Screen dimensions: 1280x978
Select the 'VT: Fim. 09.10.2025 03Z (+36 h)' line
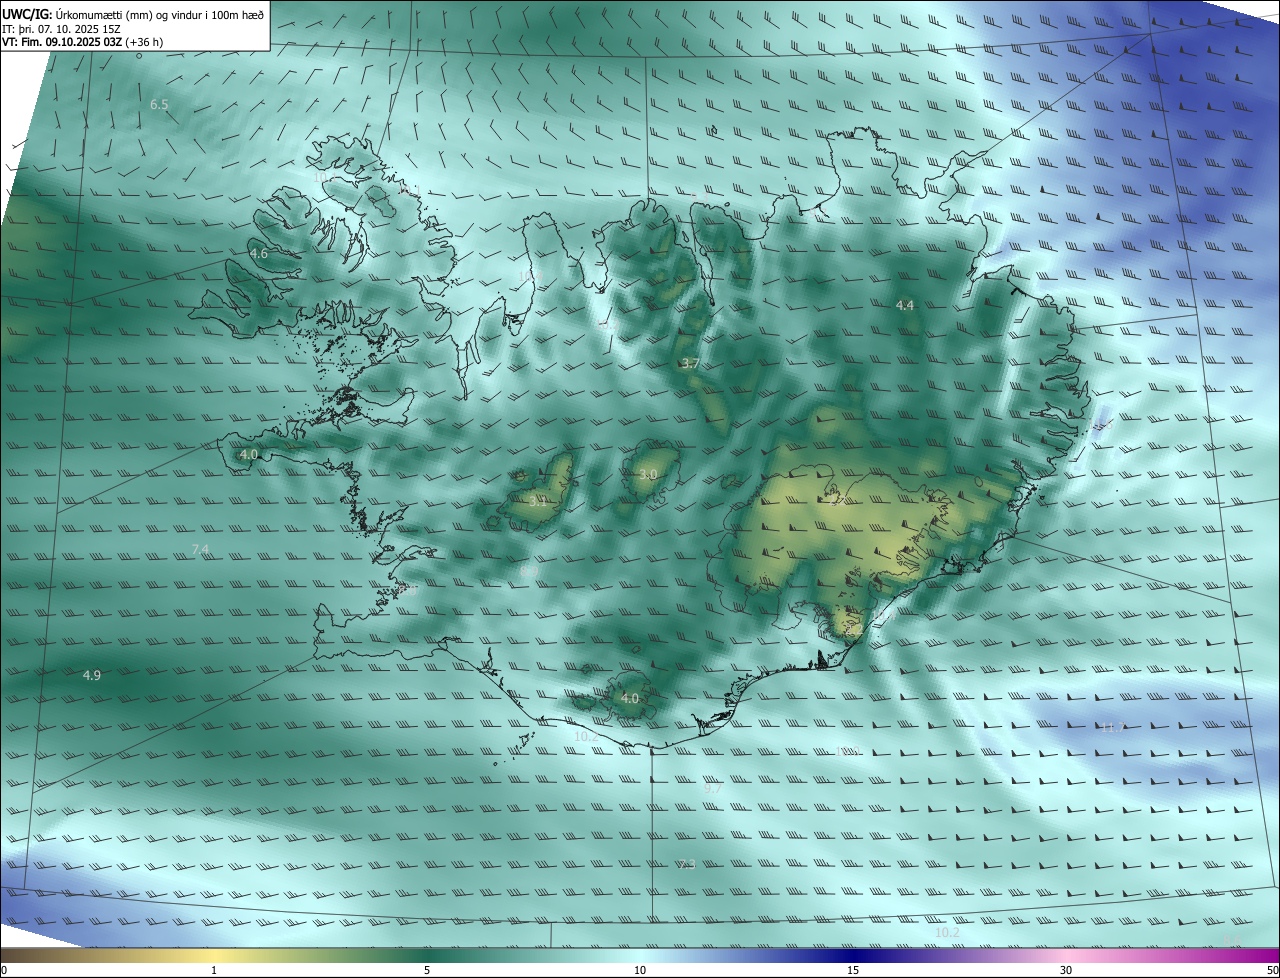tap(83, 42)
